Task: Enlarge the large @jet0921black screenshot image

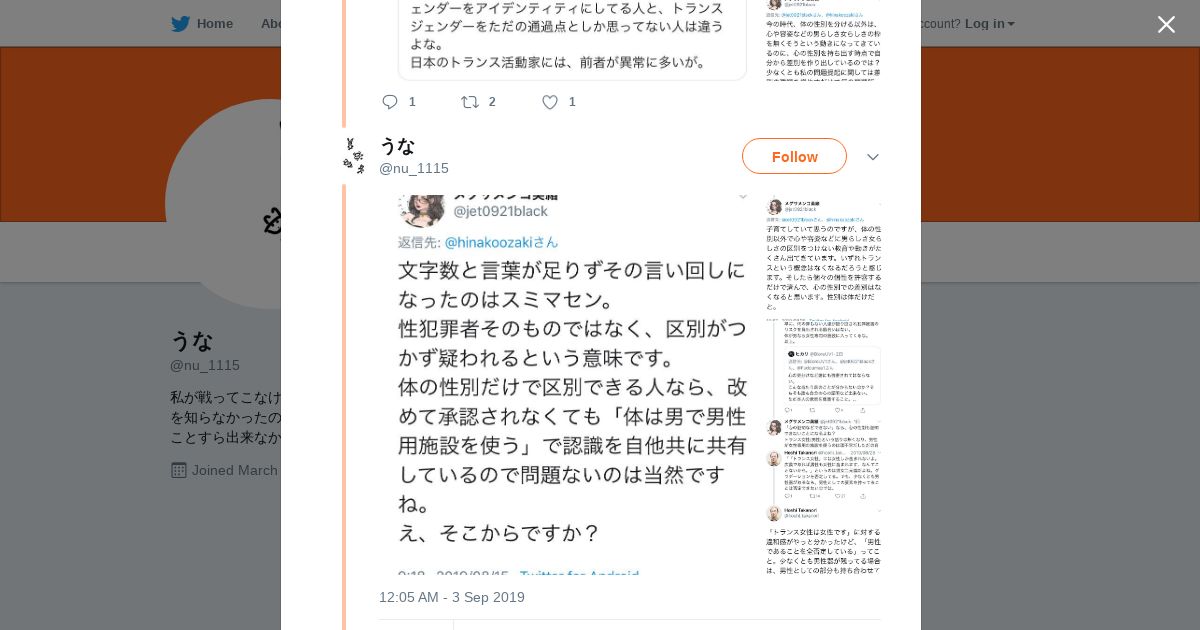Action: (x=570, y=382)
